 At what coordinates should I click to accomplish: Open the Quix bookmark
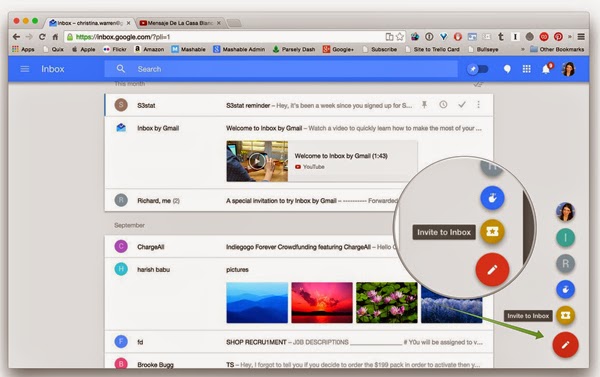pos(54,49)
